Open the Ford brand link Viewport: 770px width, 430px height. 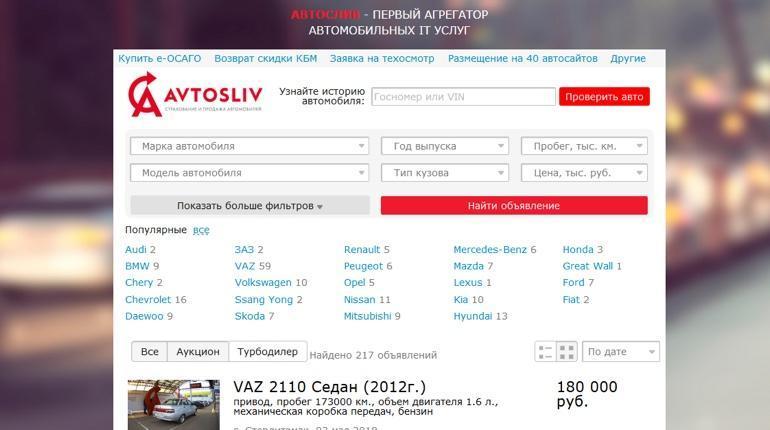(x=574, y=283)
